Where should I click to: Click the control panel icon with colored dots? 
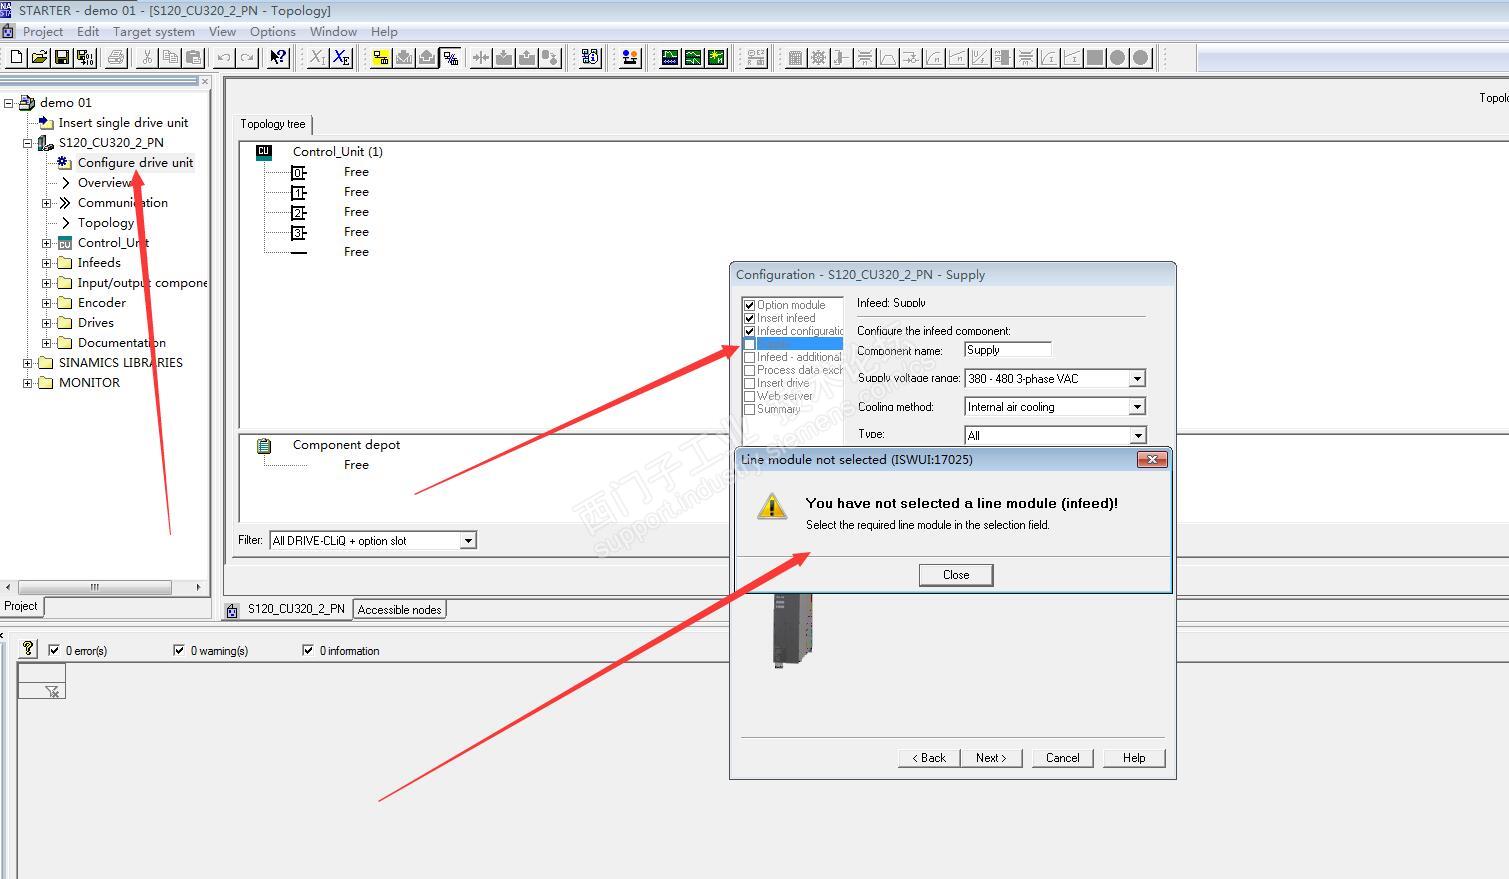click(x=630, y=57)
